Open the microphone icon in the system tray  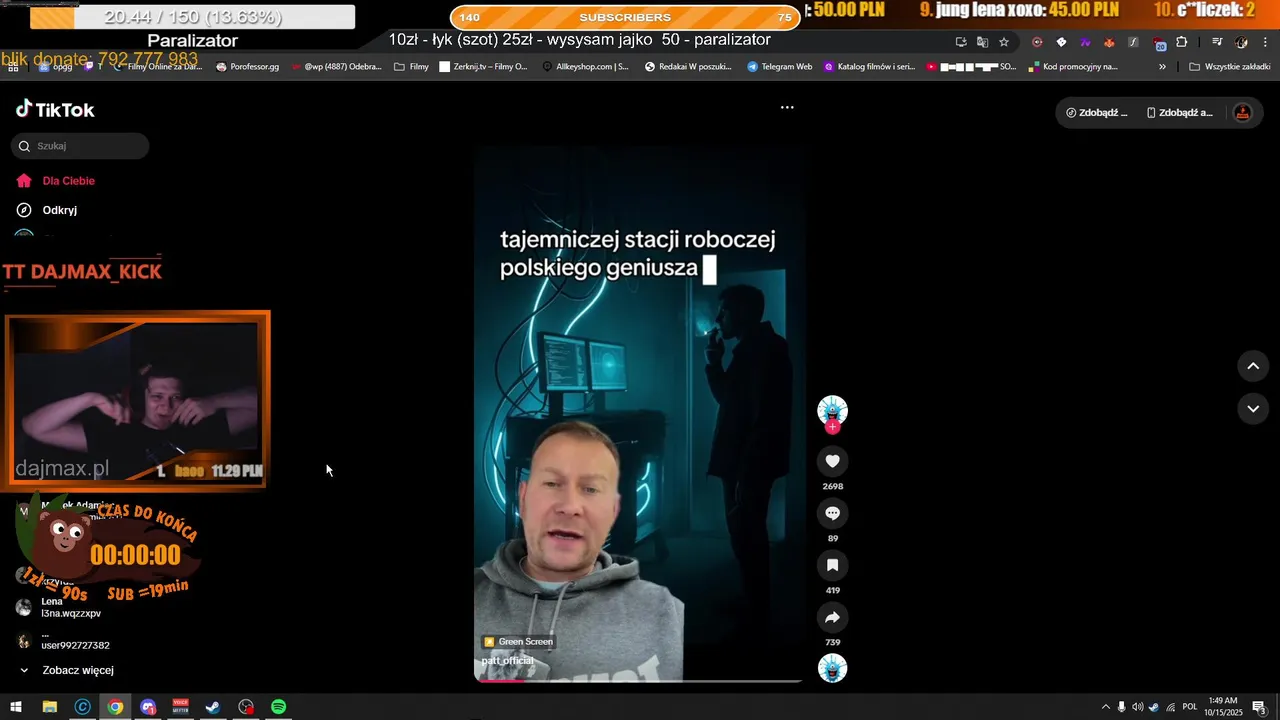click(1121, 707)
